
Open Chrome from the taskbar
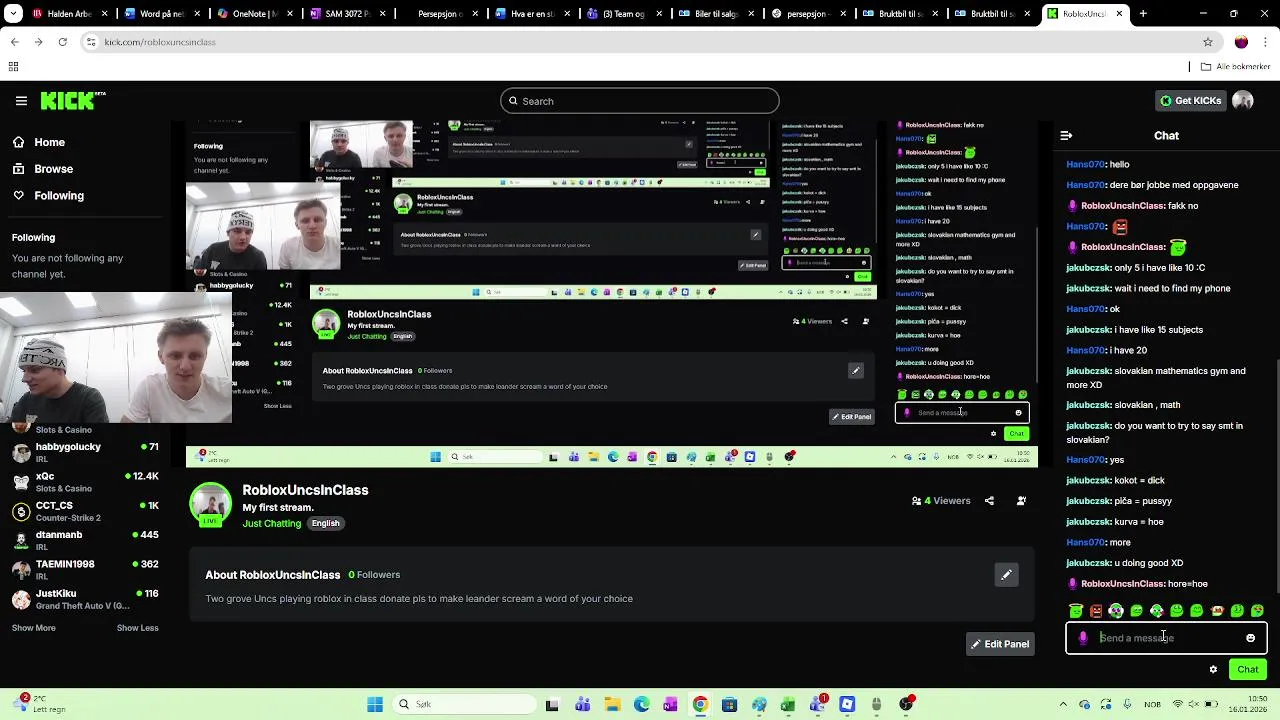click(700, 704)
